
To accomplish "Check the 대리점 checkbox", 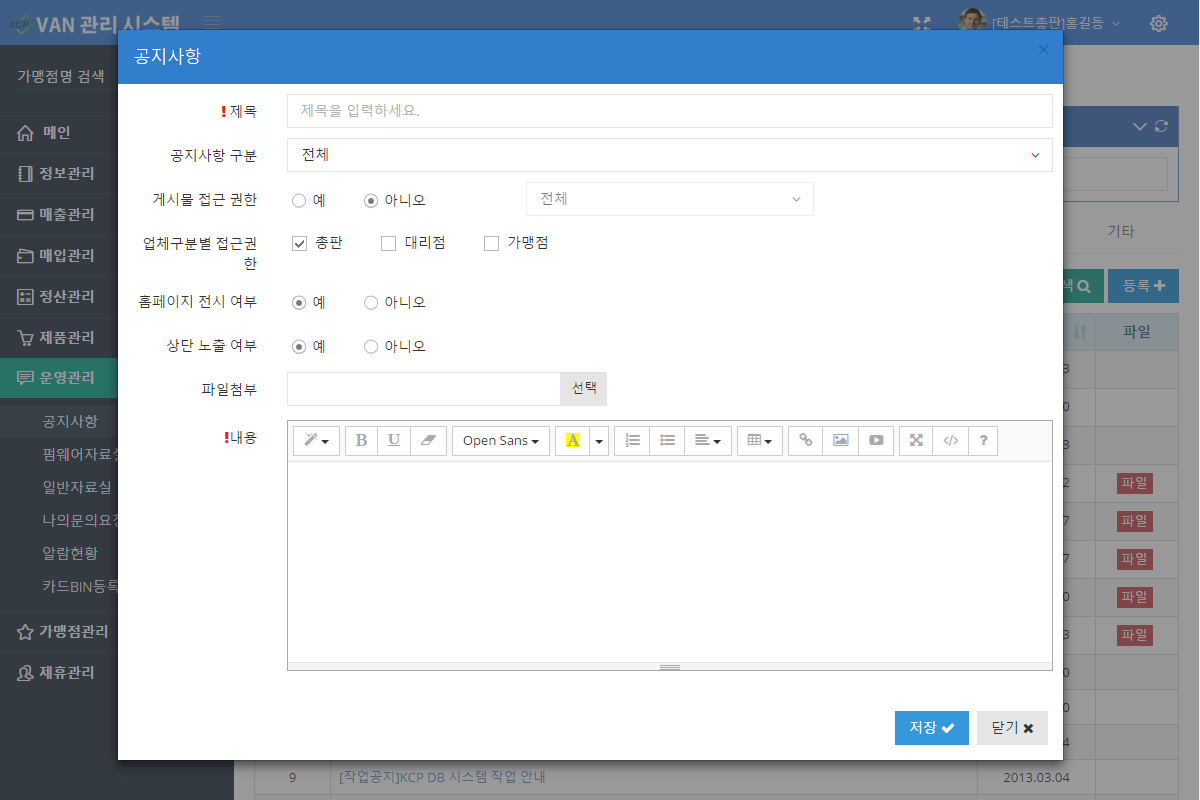I will [389, 243].
